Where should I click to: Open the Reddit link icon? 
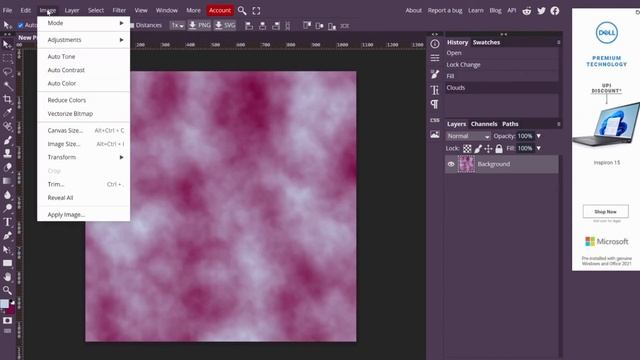[x=527, y=11]
